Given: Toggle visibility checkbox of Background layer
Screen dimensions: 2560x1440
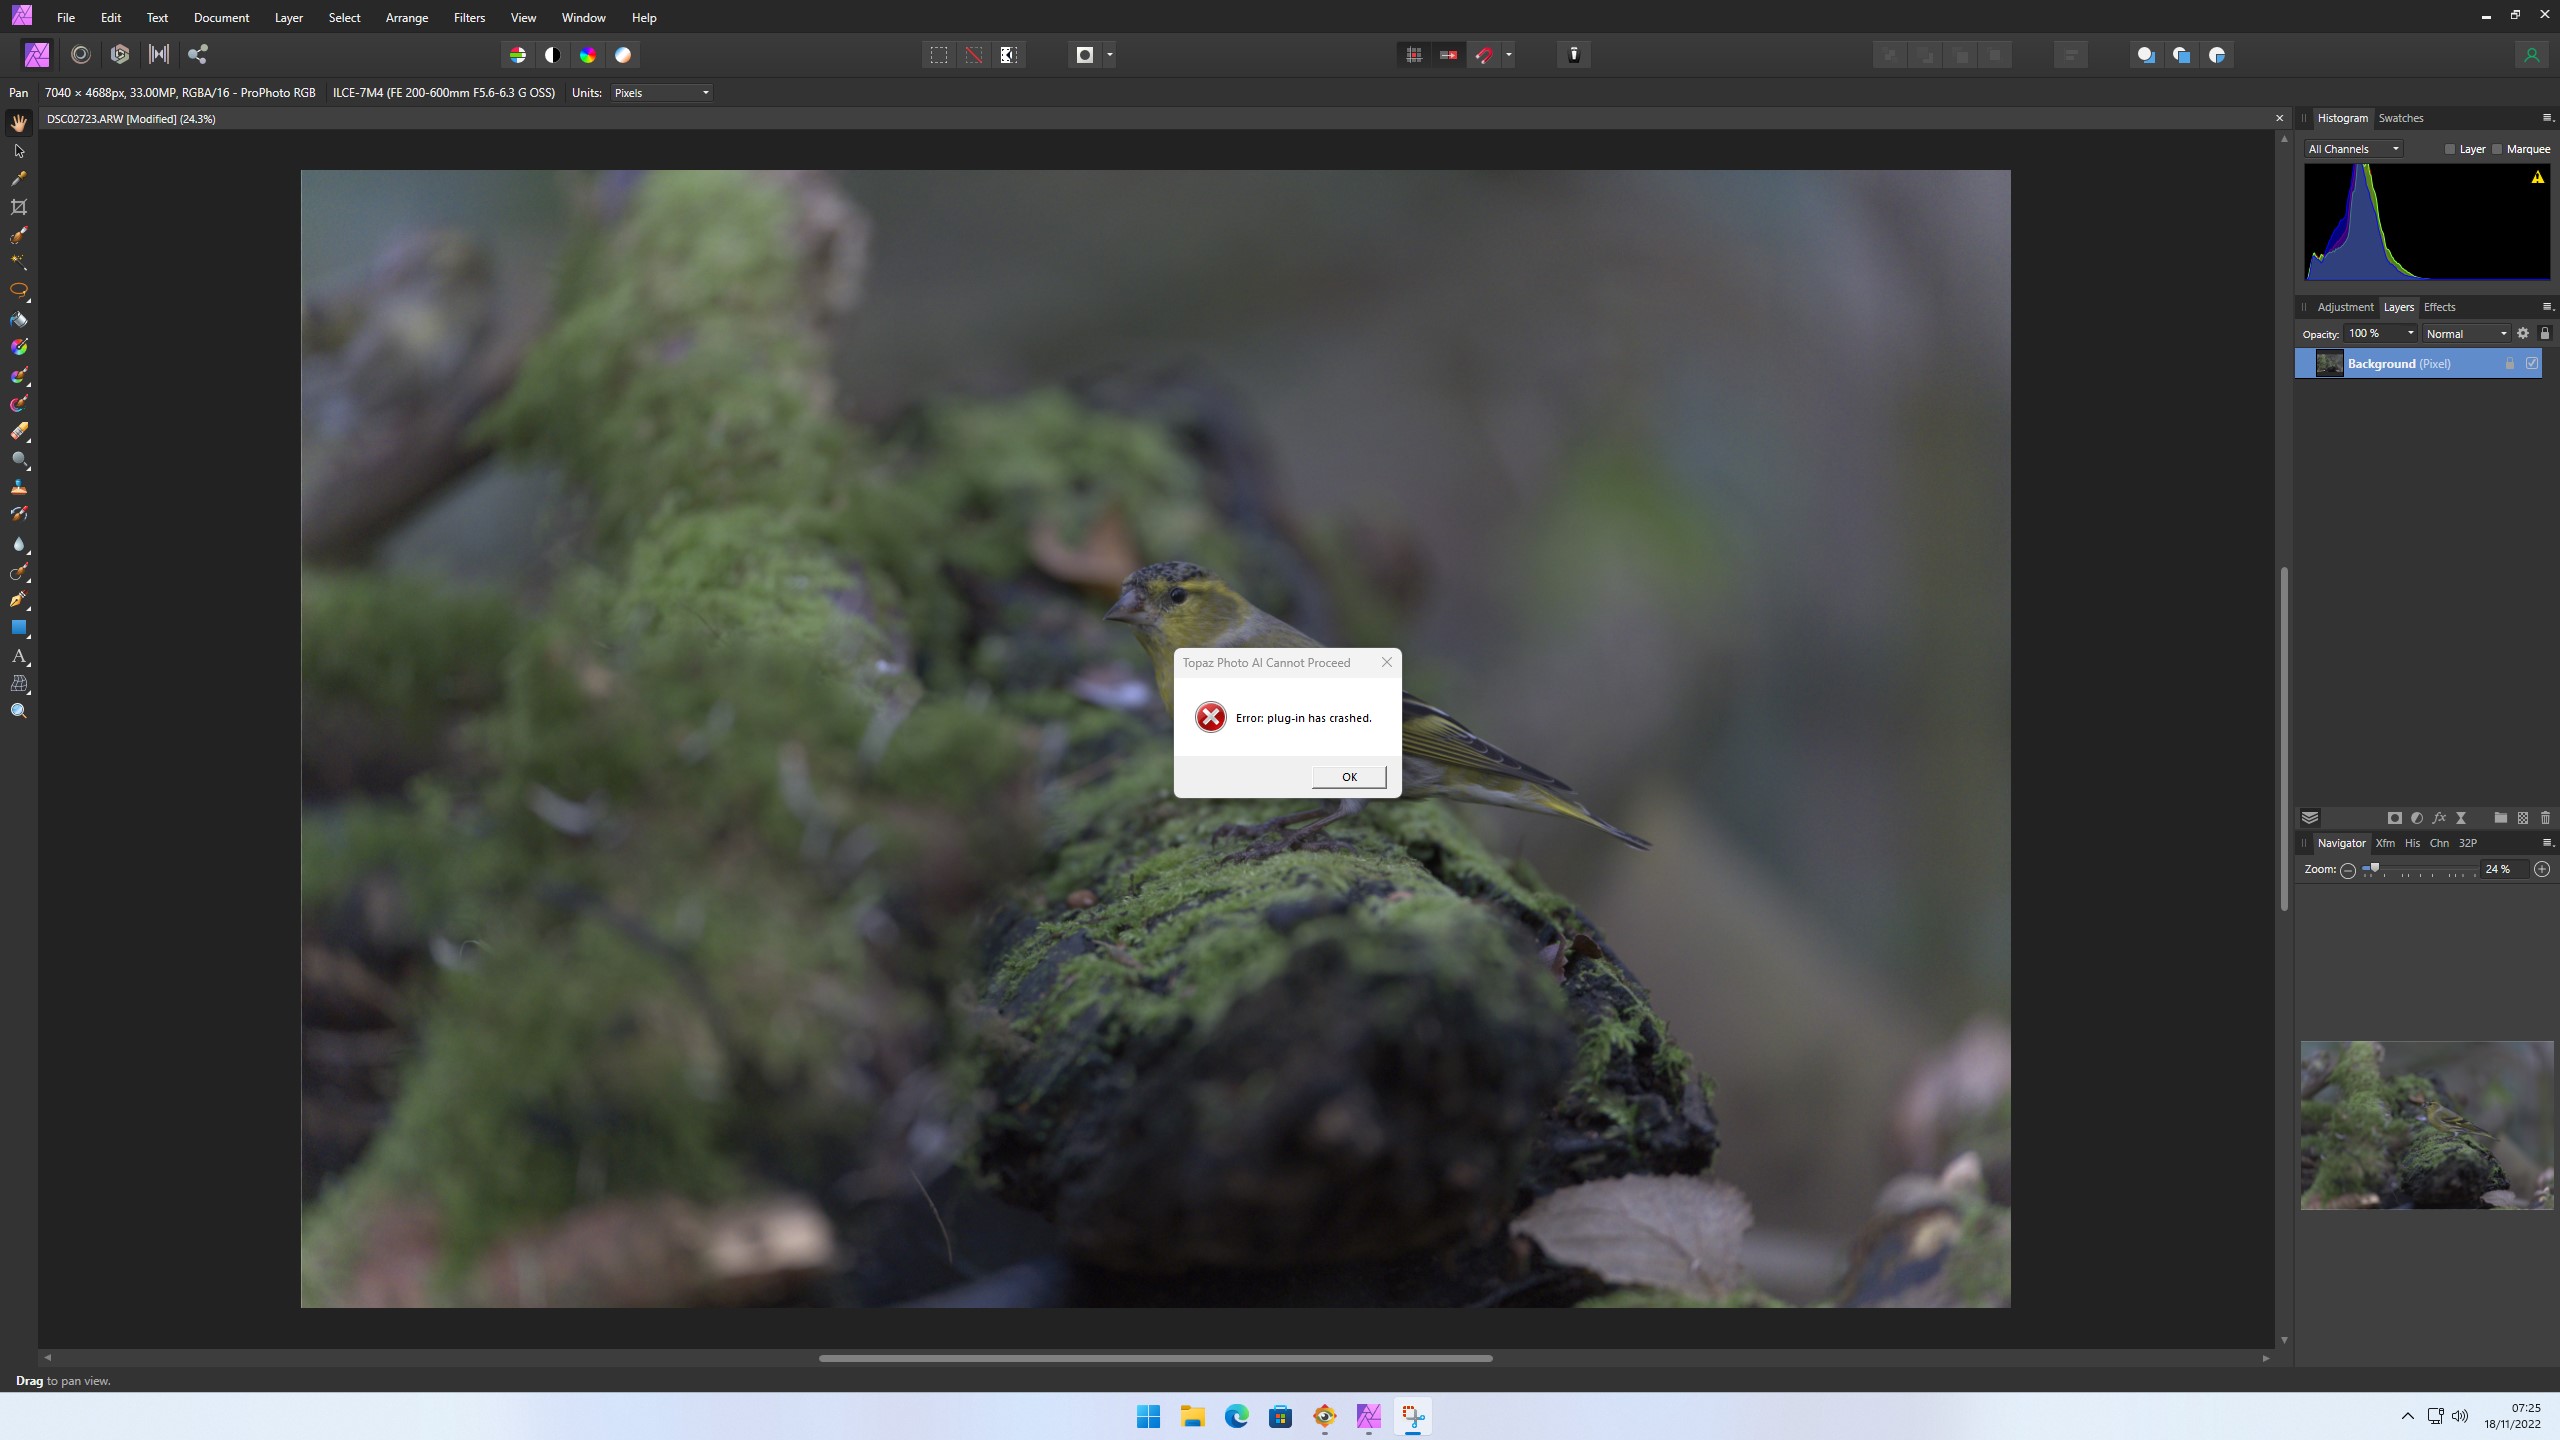Looking at the screenshot, I should [2532, 364].
